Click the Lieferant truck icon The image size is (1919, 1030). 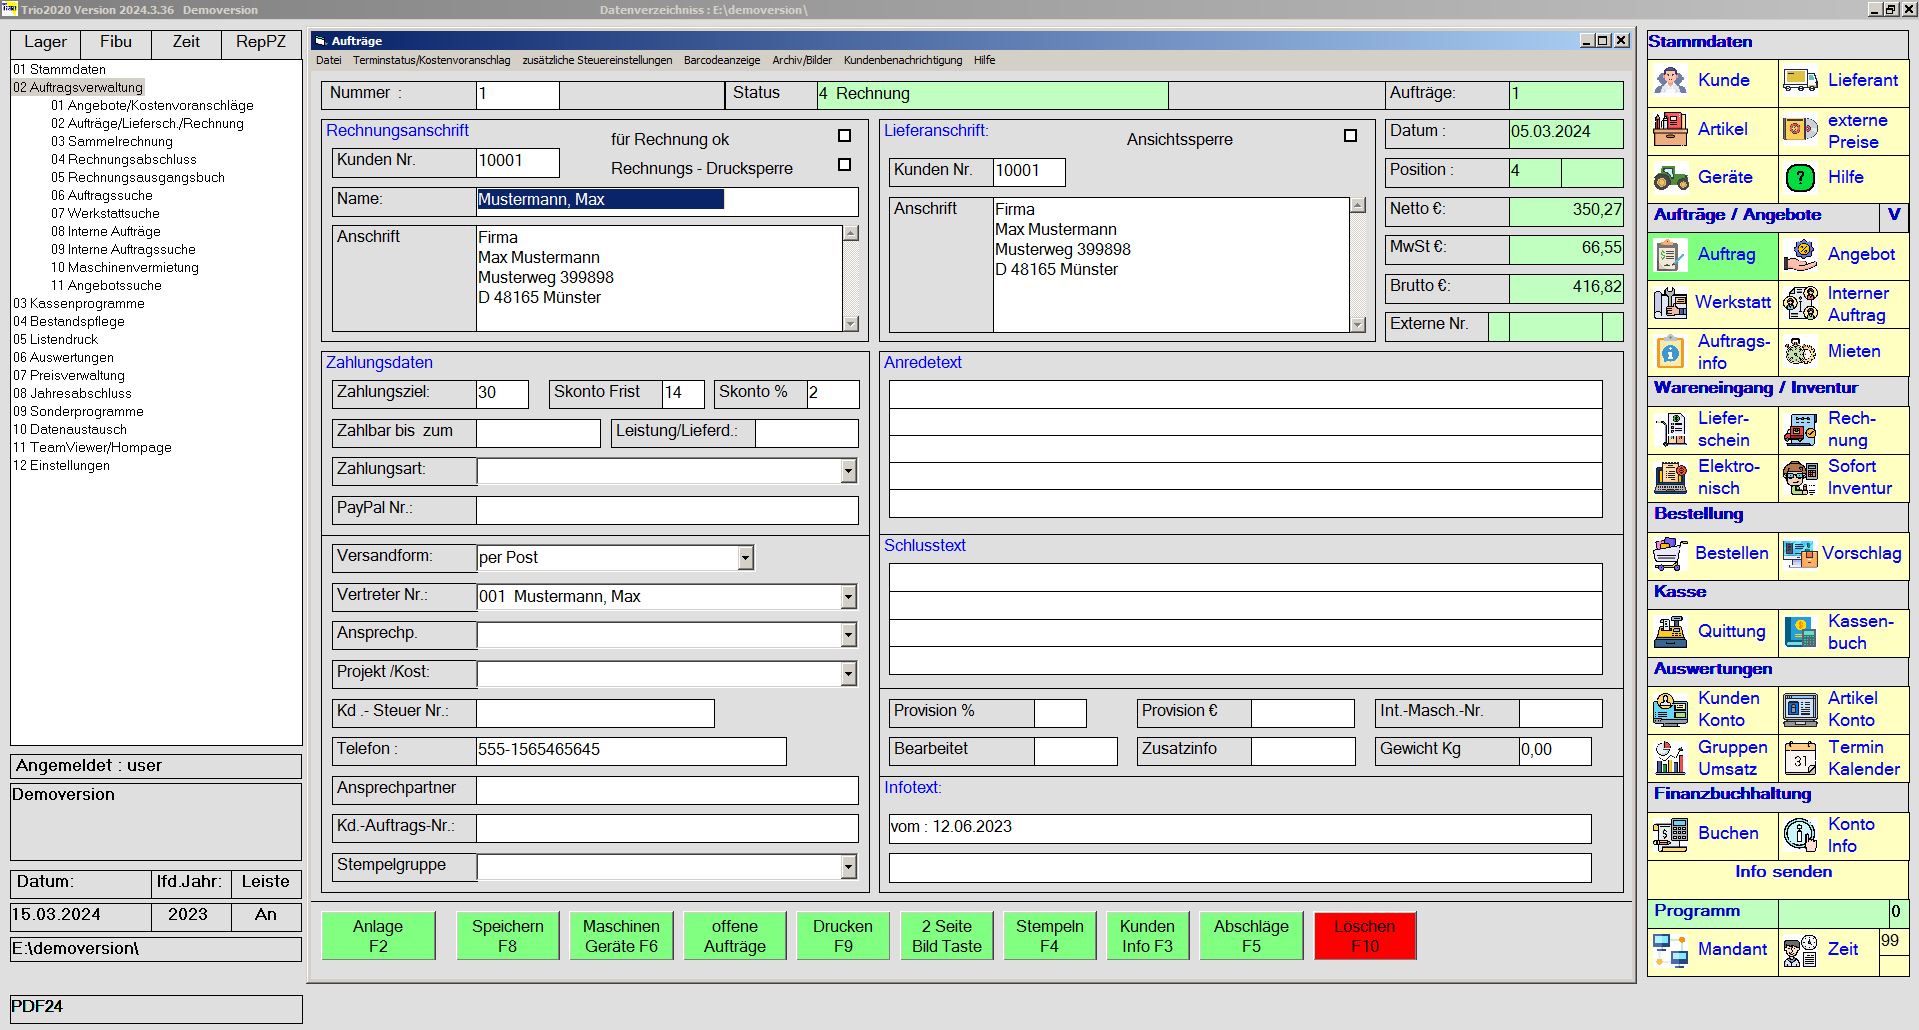point(1800,81)
